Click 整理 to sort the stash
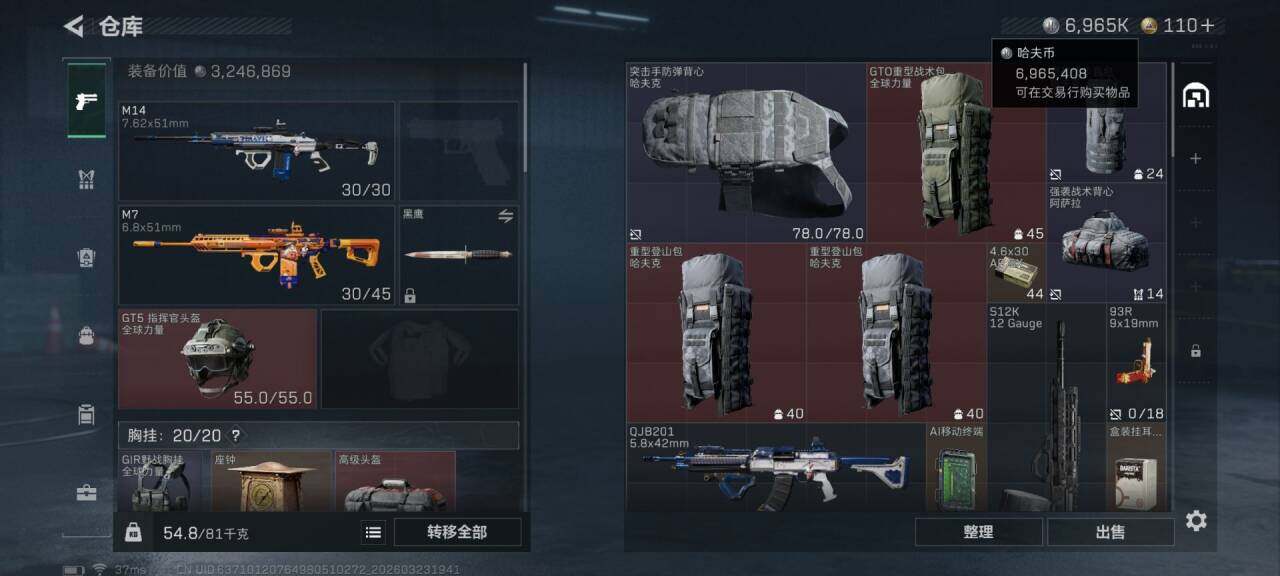Image resolution: width=1280 pixels, height=576 pixels. (x=978, y=532)
